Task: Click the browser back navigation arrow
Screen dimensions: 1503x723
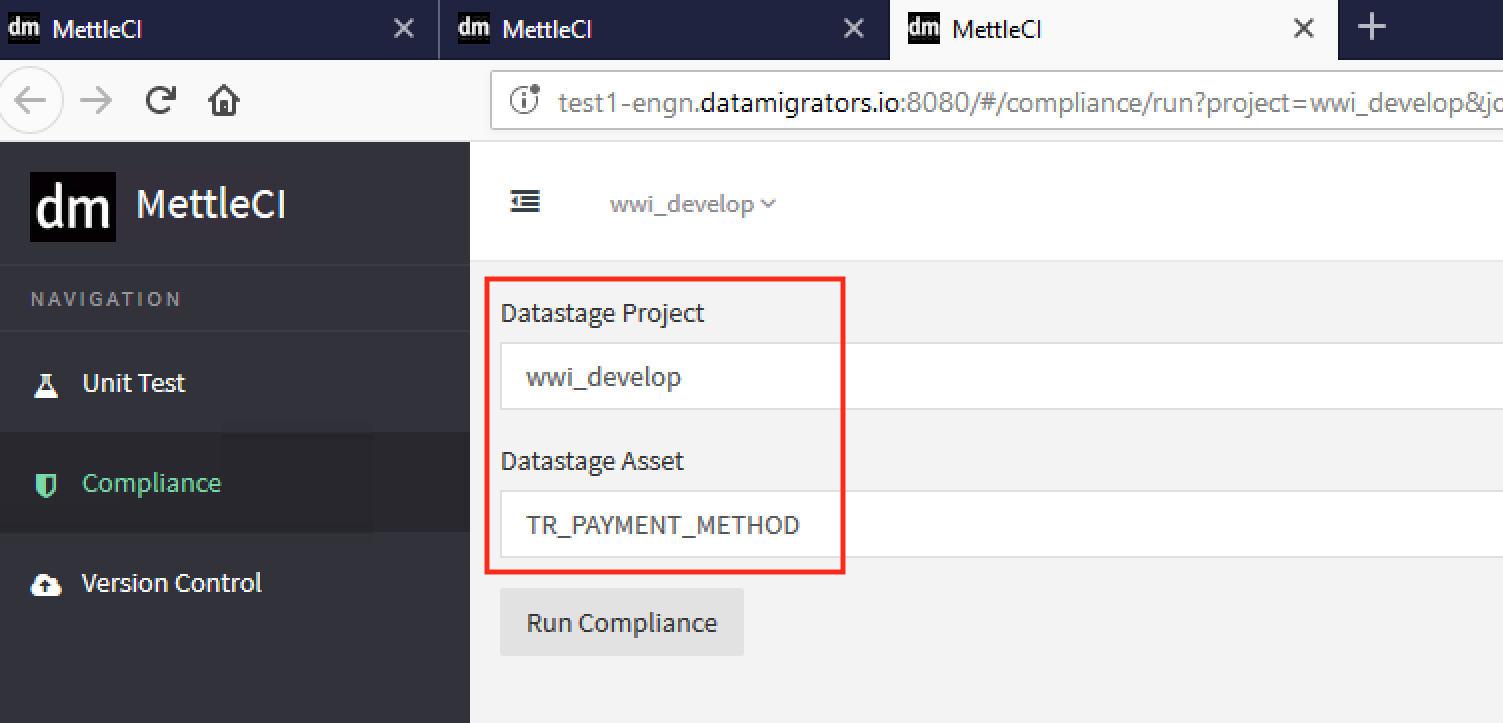Action: [x=31, y=100]
